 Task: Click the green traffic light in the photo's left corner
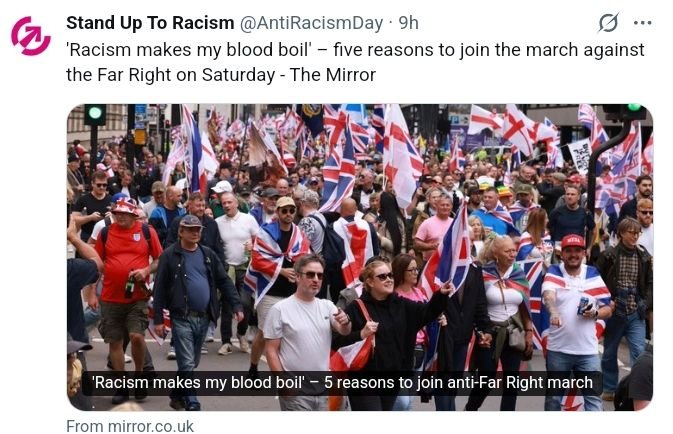pos(94,113)
